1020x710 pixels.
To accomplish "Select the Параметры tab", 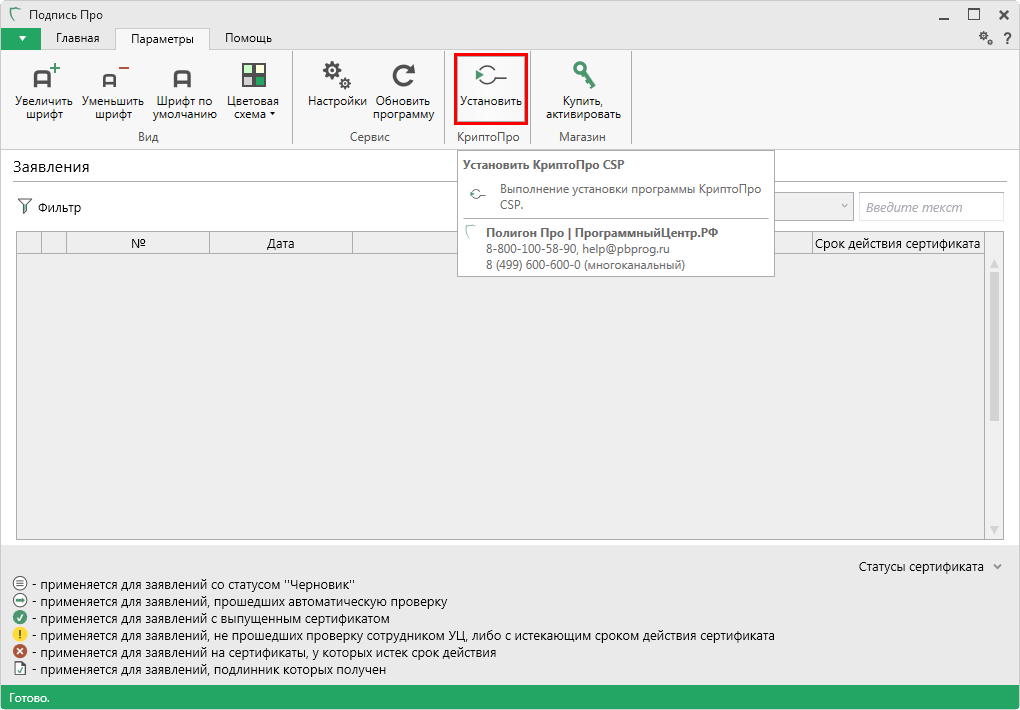I will pyautogui.click(x=162, y=39).
